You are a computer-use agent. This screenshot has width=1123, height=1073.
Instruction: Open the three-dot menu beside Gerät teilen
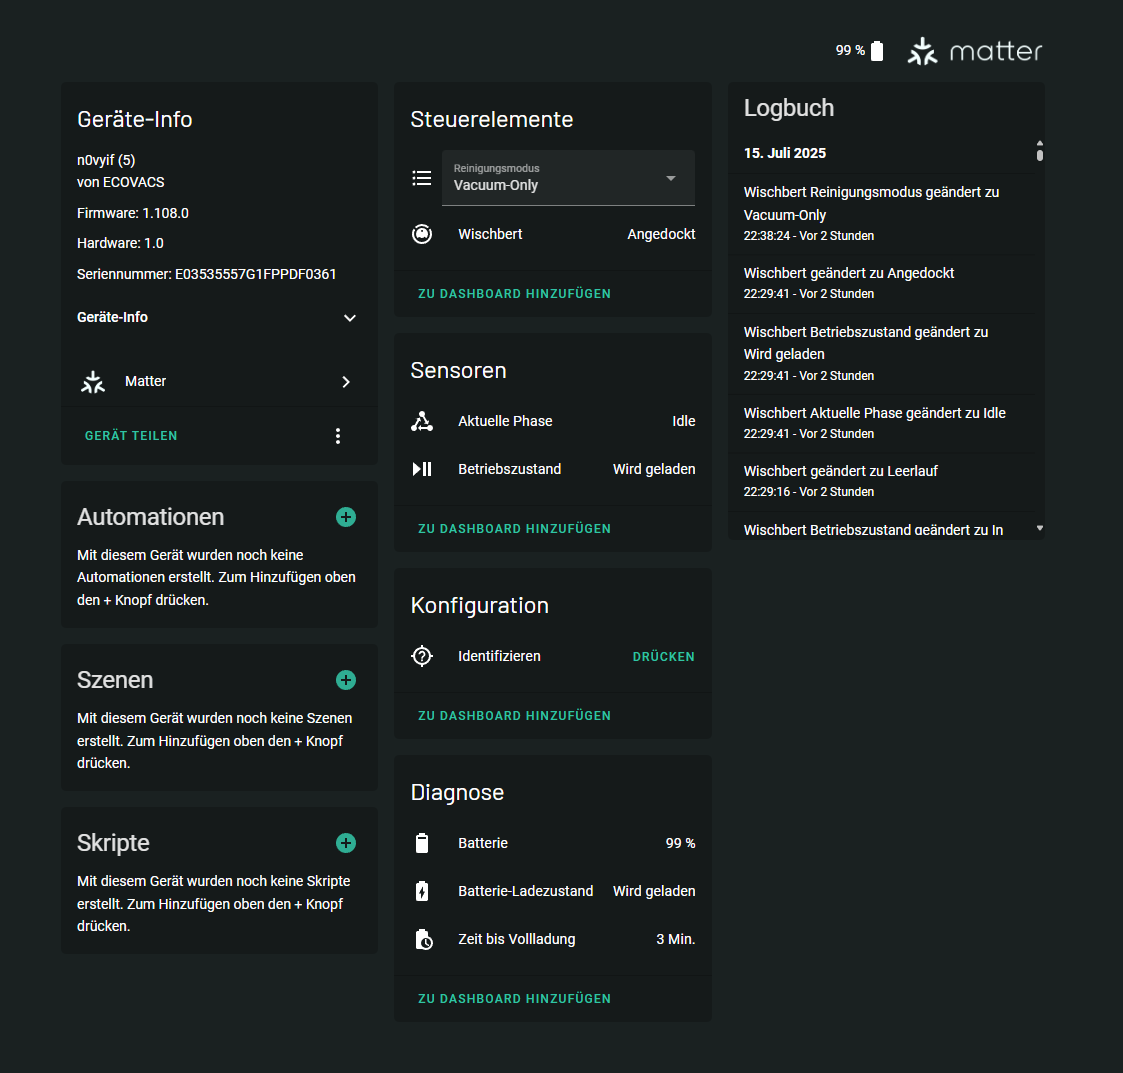click(338, 436)
